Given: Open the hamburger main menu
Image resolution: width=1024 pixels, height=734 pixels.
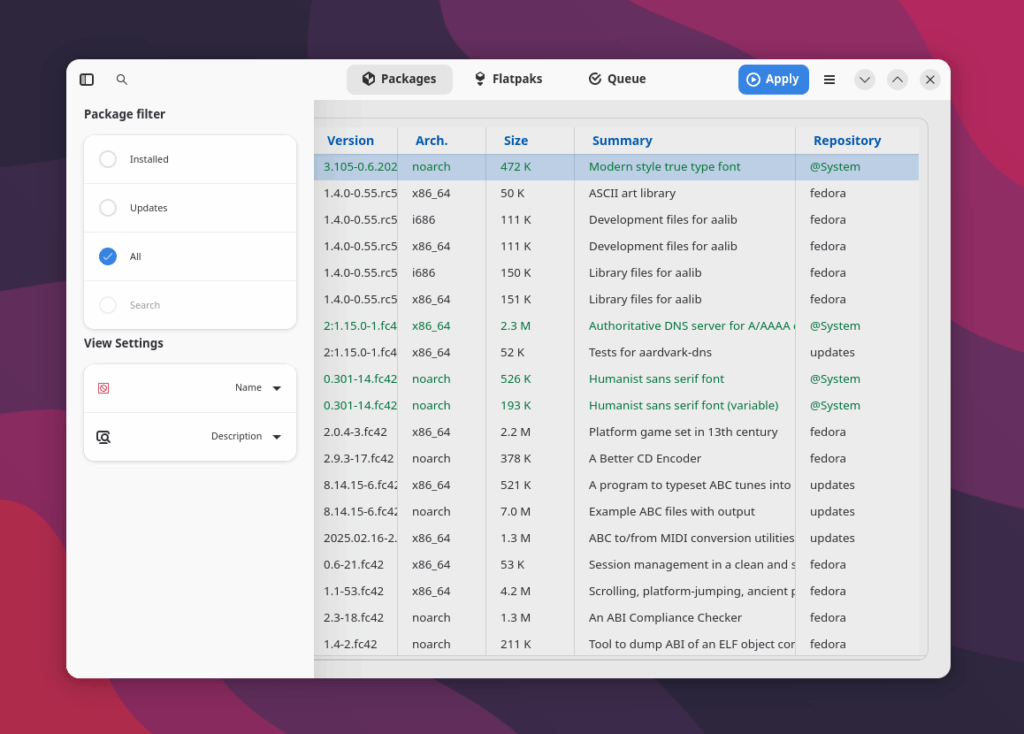Looking at the screenshot, I should click(x=829, y=79).
